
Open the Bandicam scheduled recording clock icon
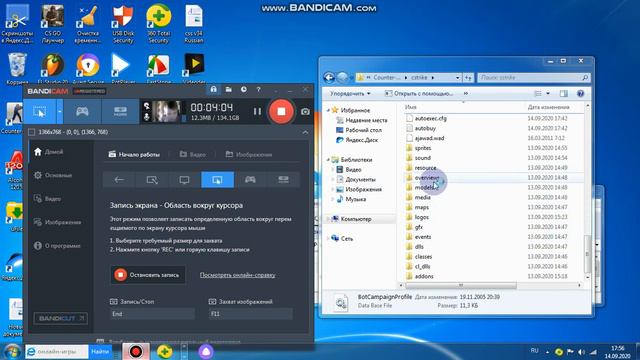(x=244, y=89)
